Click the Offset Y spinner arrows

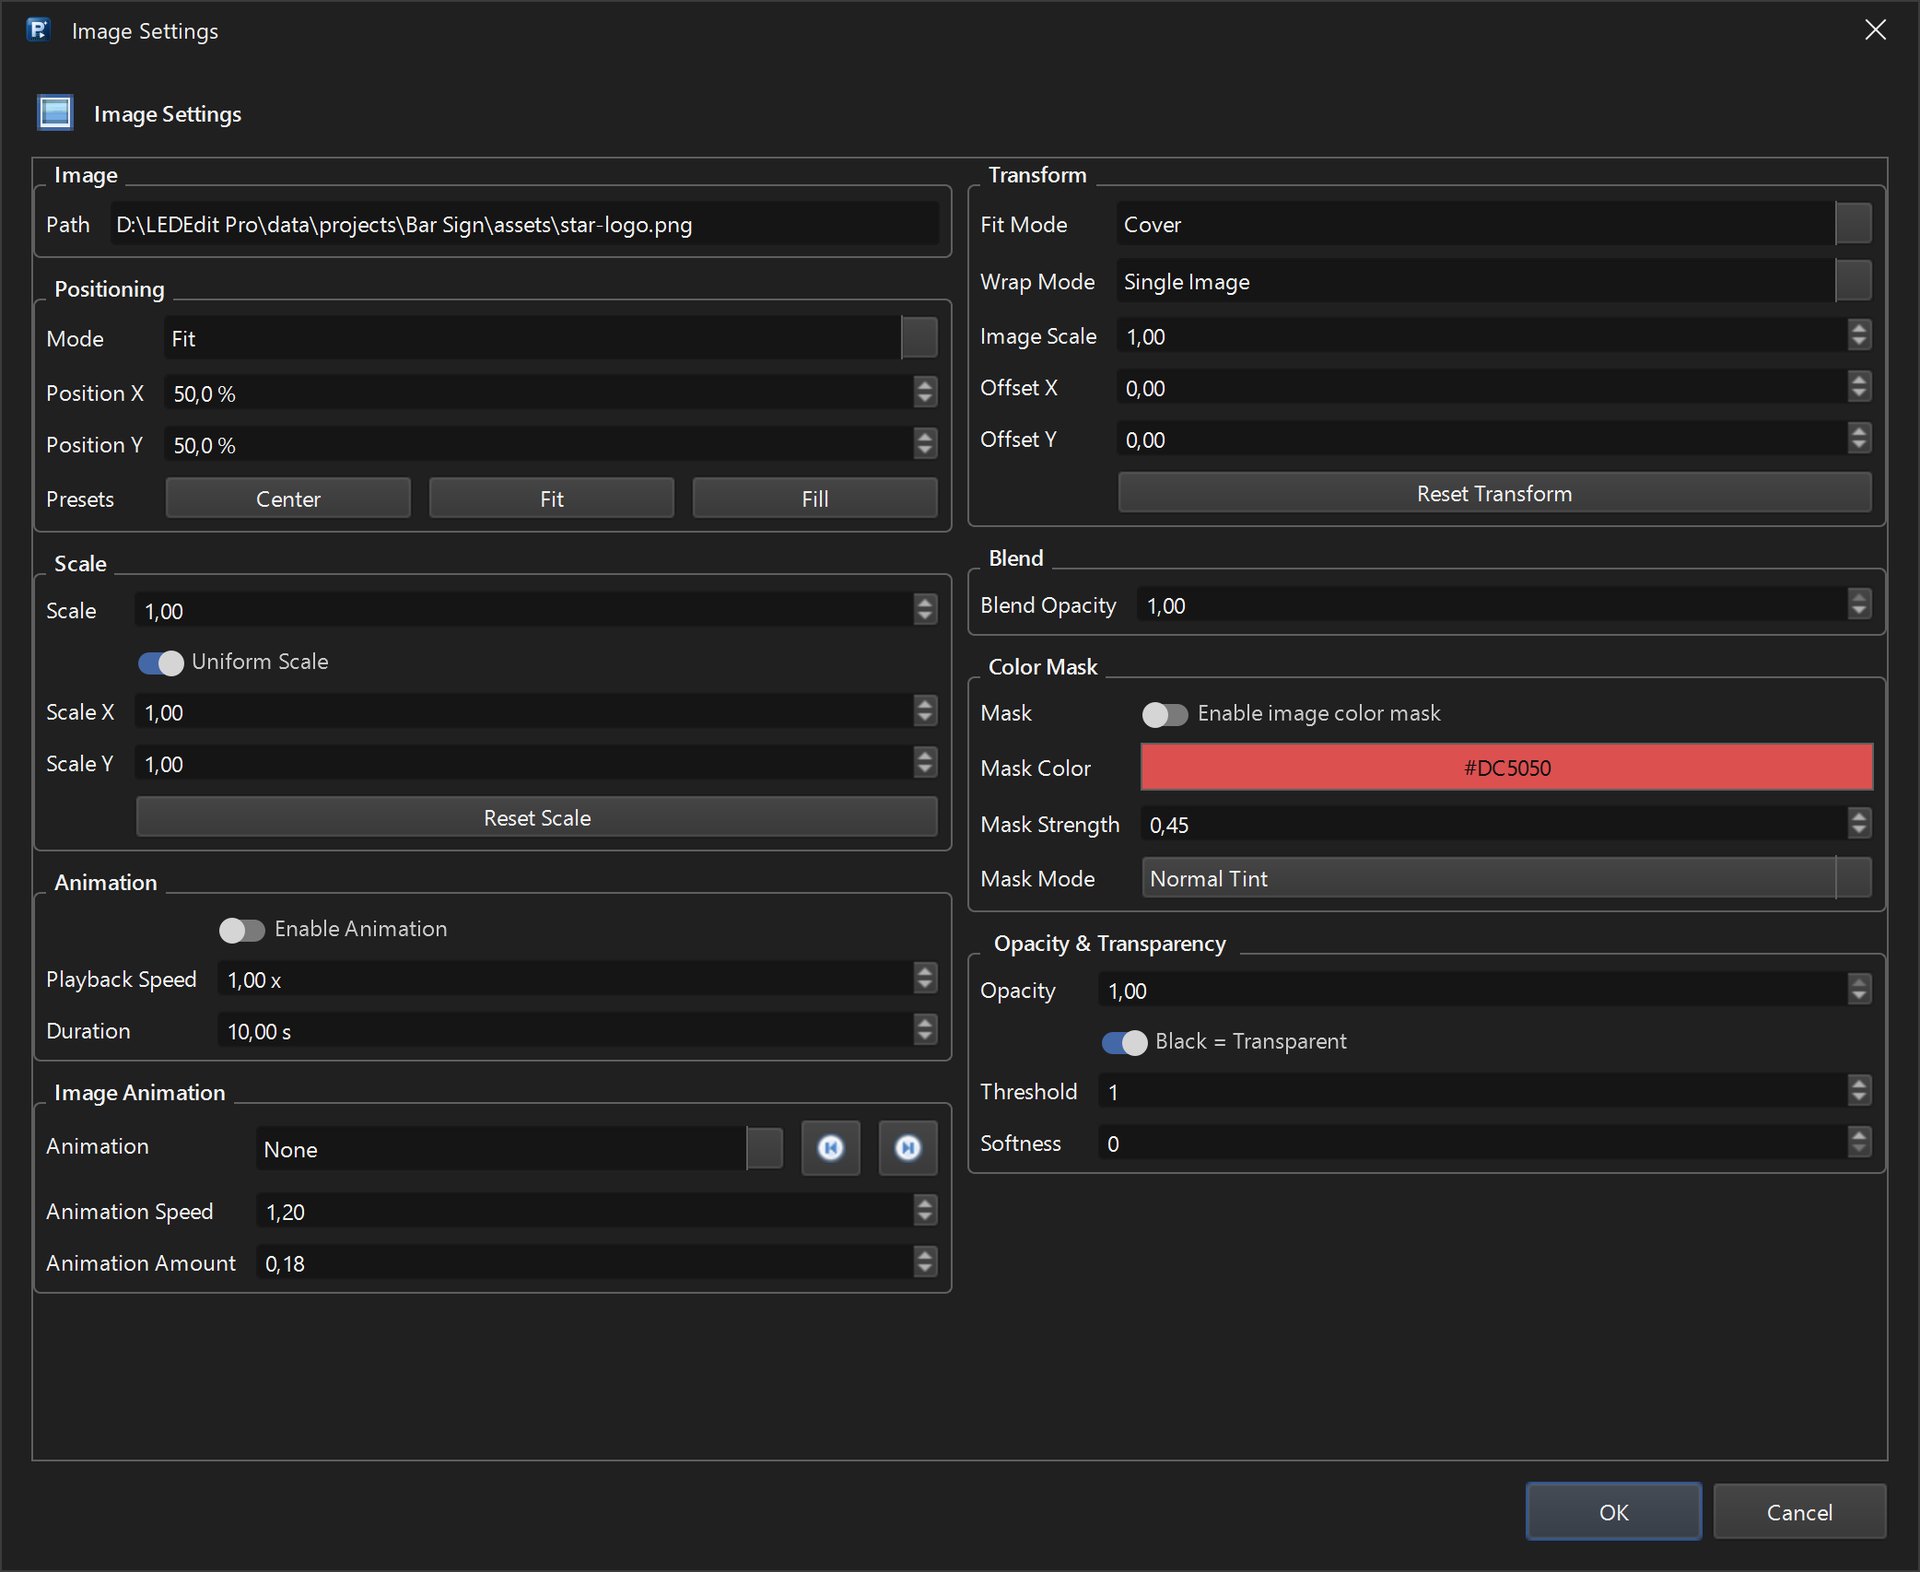coord(1859,439)
